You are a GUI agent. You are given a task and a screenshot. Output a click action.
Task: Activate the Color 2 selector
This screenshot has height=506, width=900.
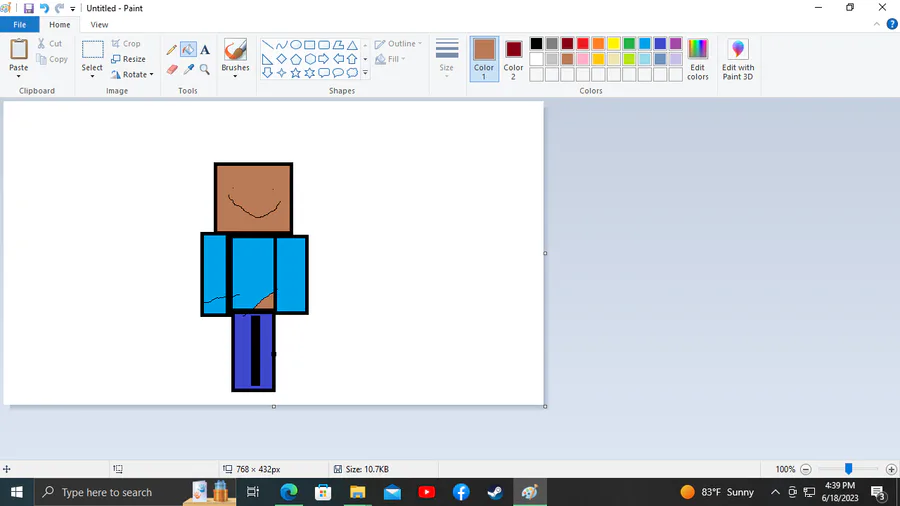coord(513,59)
